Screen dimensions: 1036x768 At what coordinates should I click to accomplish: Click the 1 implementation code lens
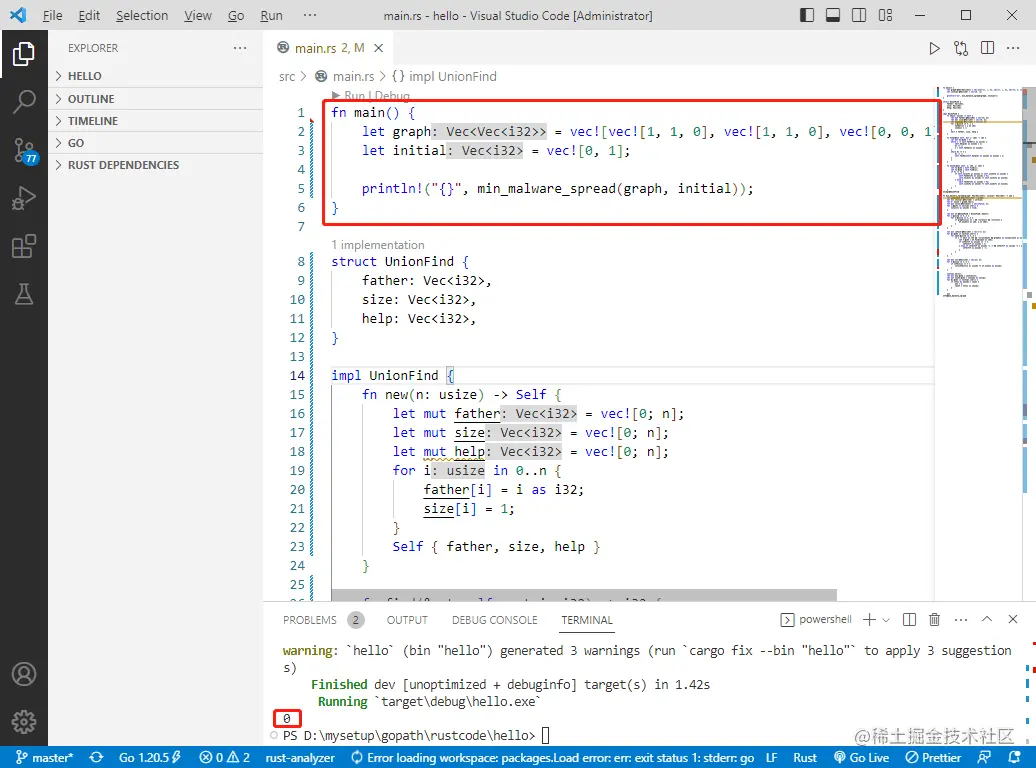pos(378,245)
